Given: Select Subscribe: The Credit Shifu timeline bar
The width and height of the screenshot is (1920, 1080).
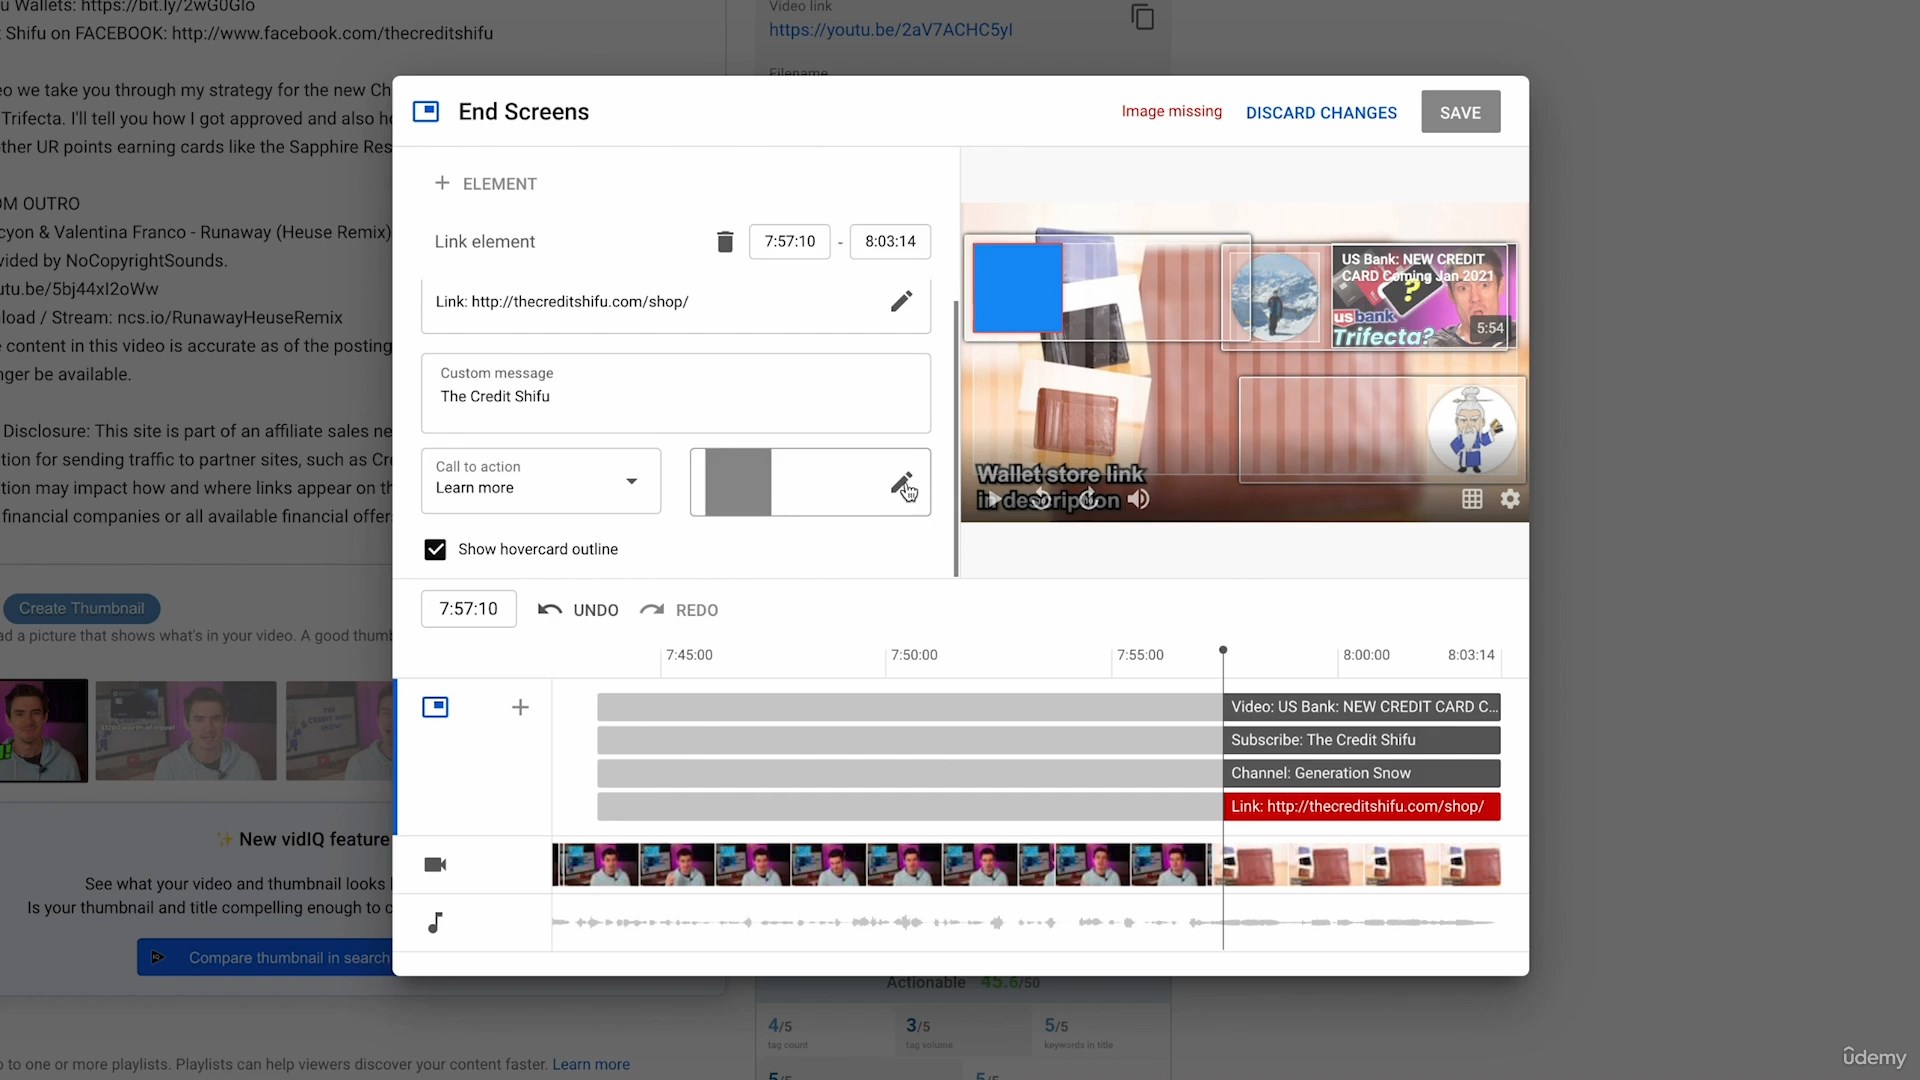Looking at the screenshot, I should 1360,740.
